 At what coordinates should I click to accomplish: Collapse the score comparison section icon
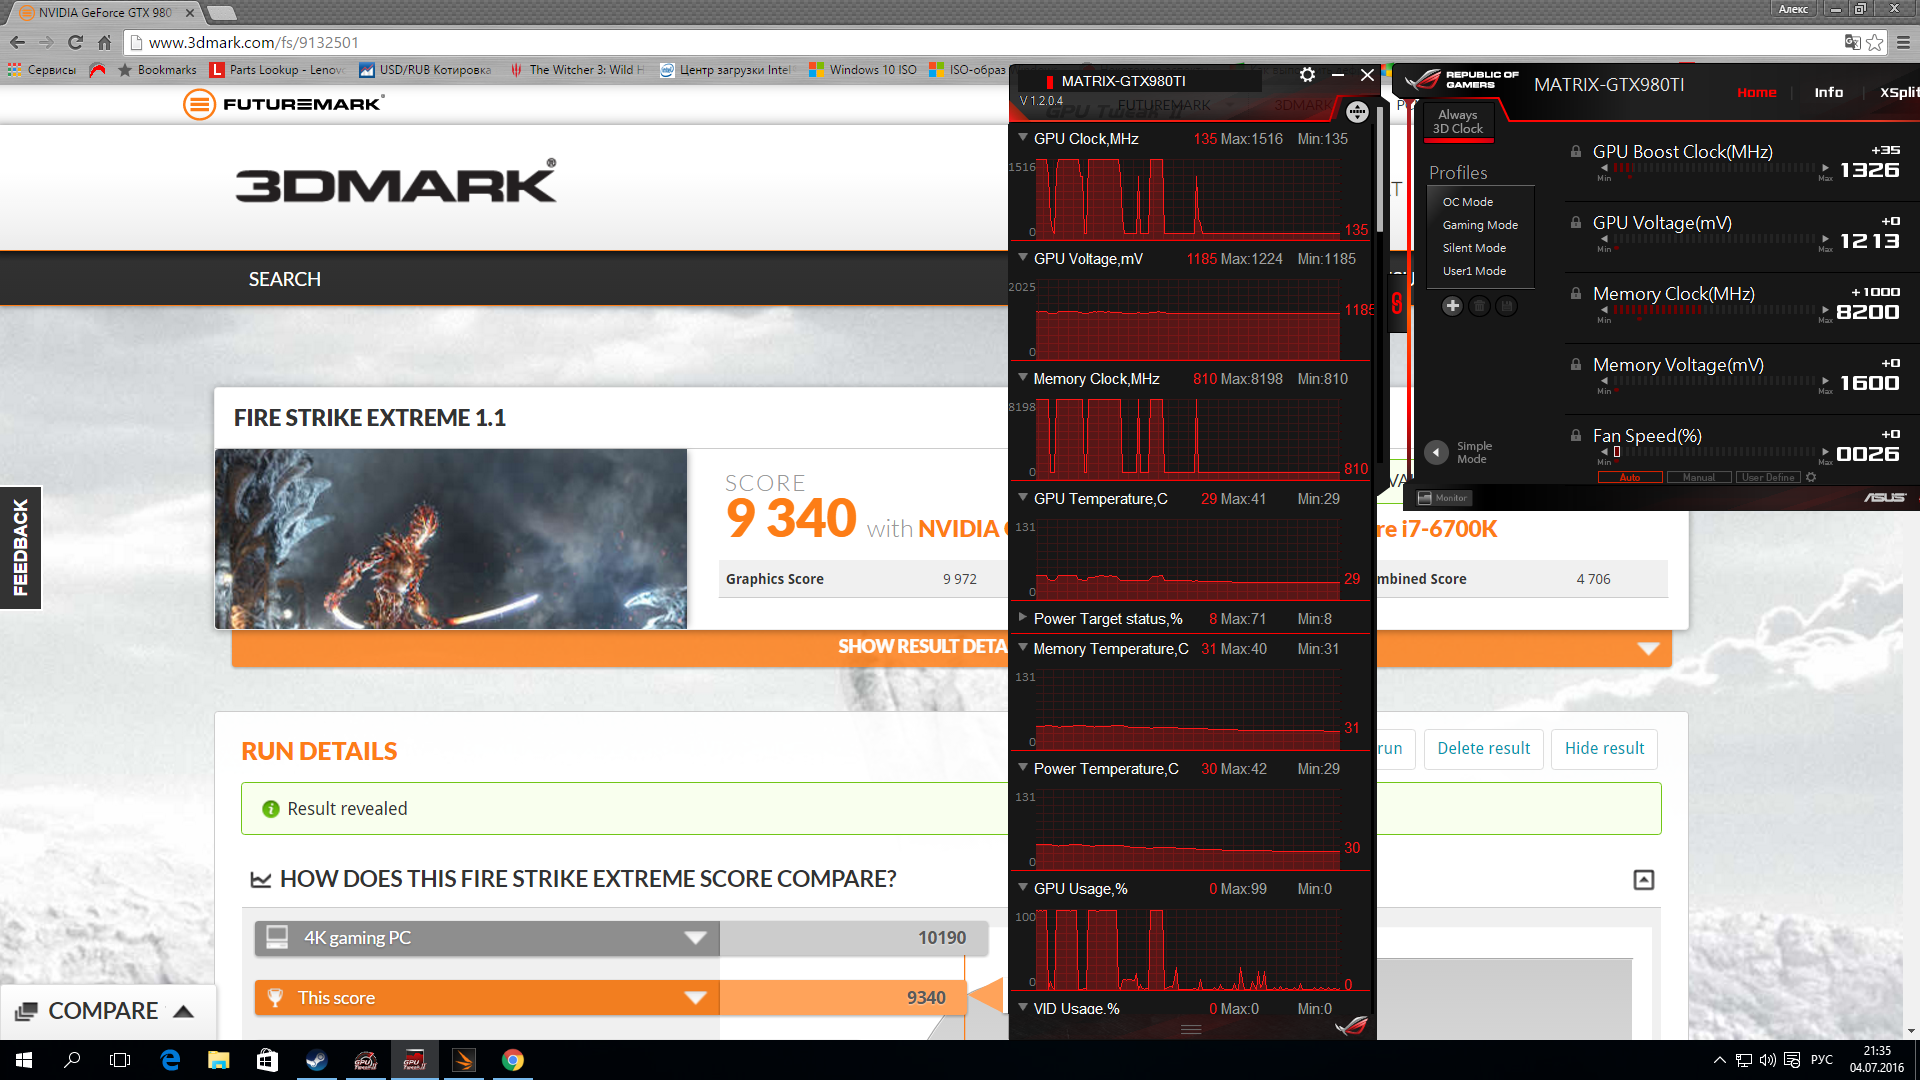pyautogui.click(x=1644, y=880)
